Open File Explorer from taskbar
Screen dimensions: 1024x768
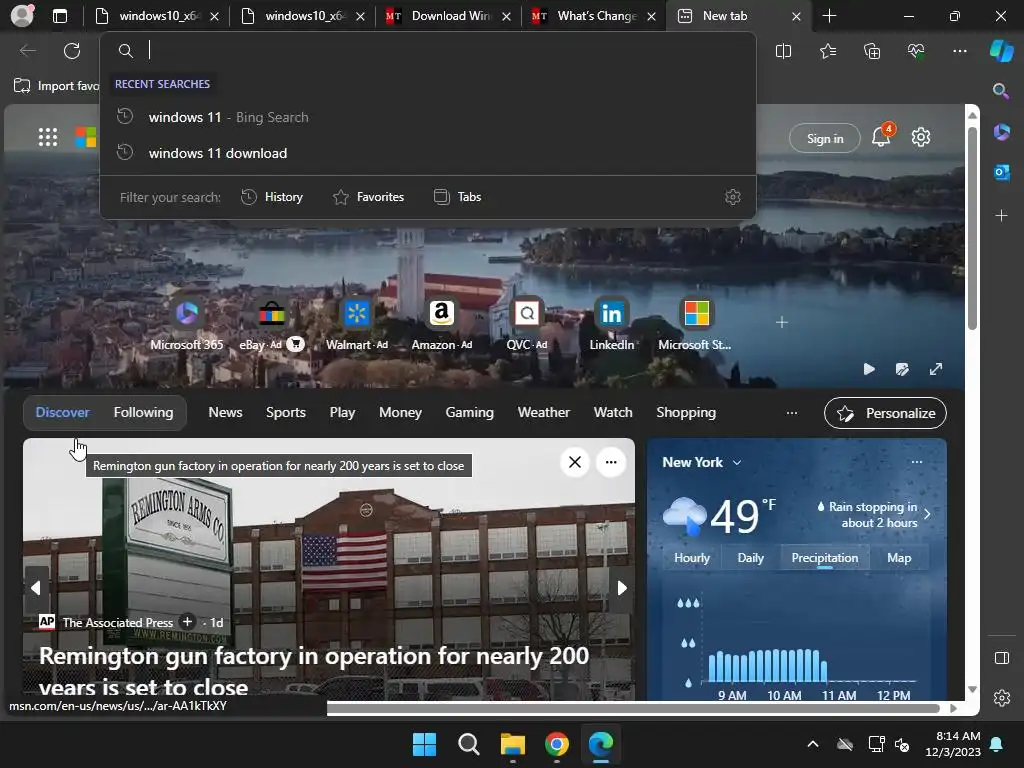(513, 744)
